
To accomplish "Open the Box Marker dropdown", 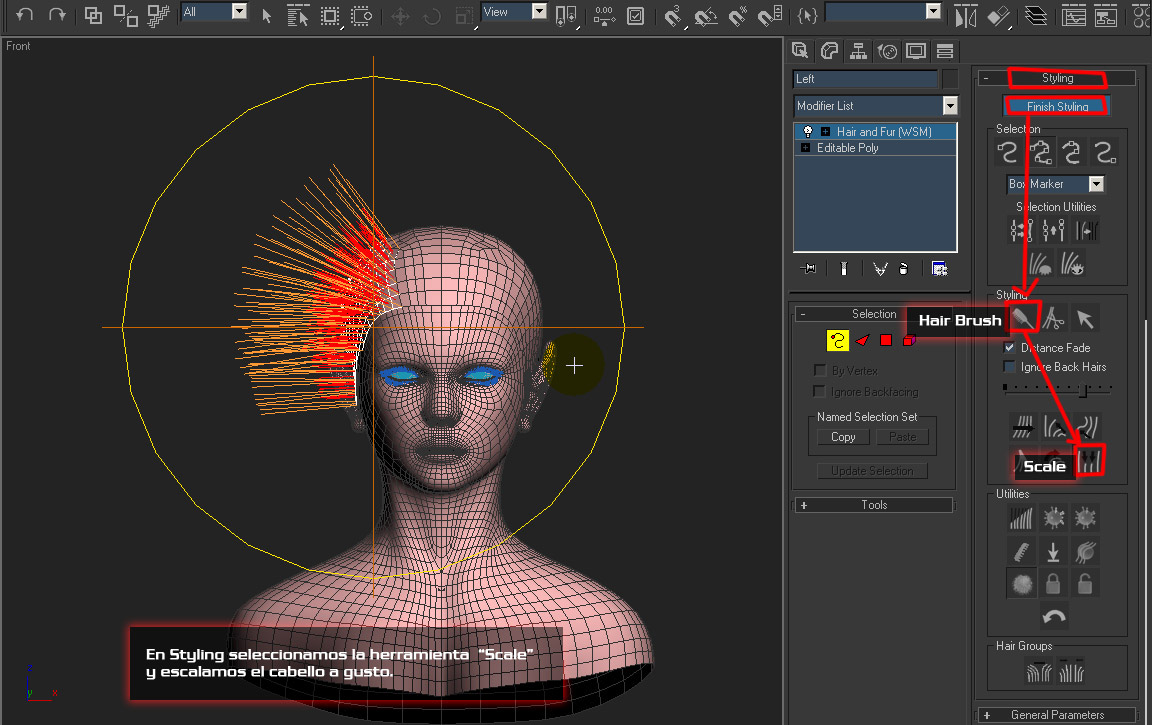I will [1096, 184].
